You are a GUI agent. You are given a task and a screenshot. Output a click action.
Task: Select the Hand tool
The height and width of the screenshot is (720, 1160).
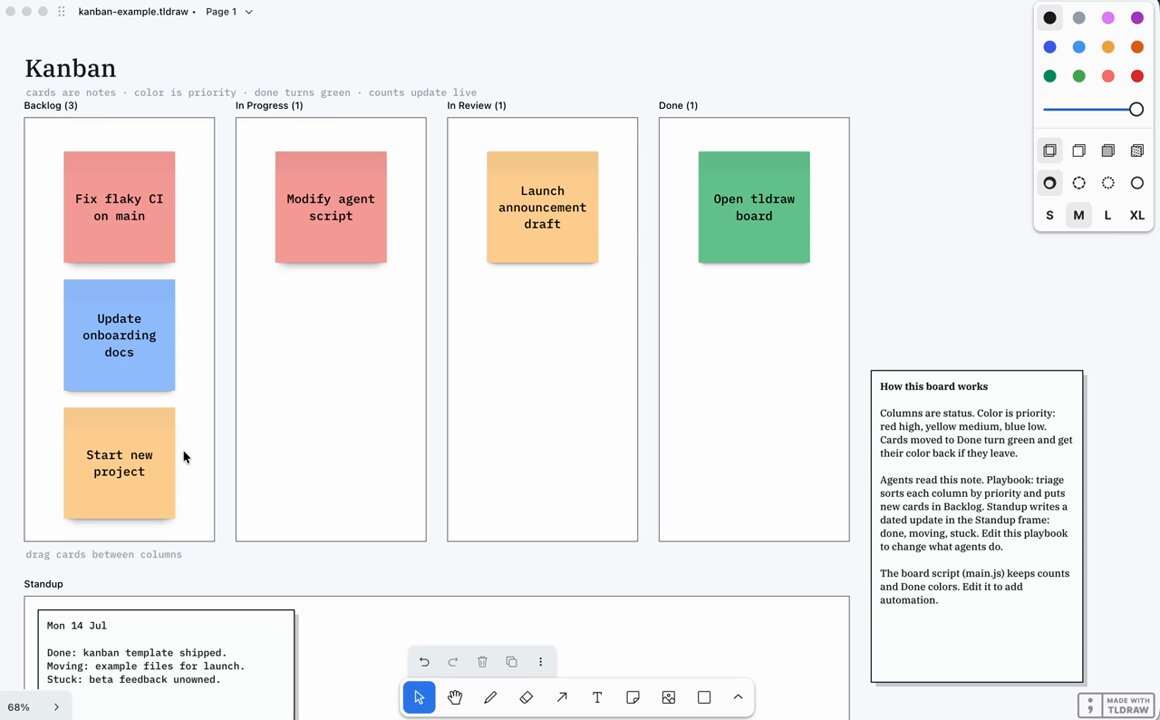click(455, 697)
